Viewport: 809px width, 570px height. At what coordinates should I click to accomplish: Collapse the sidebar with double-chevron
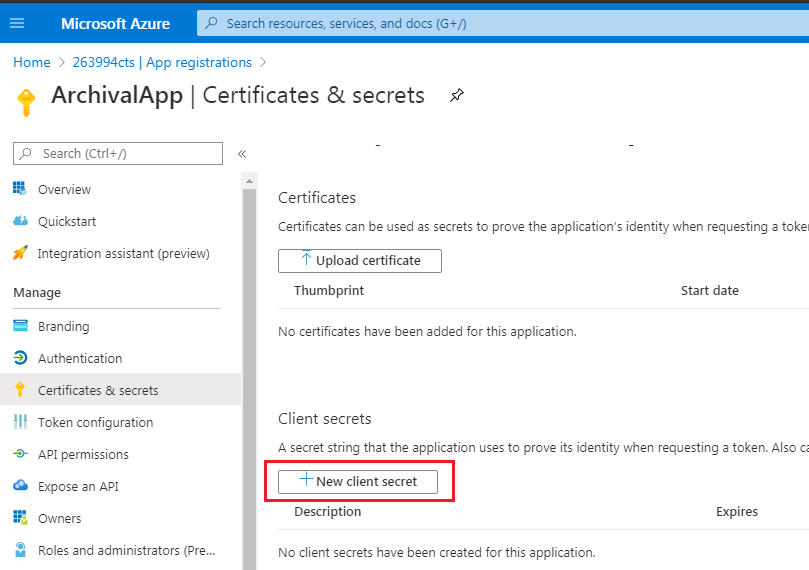[242, 154]
